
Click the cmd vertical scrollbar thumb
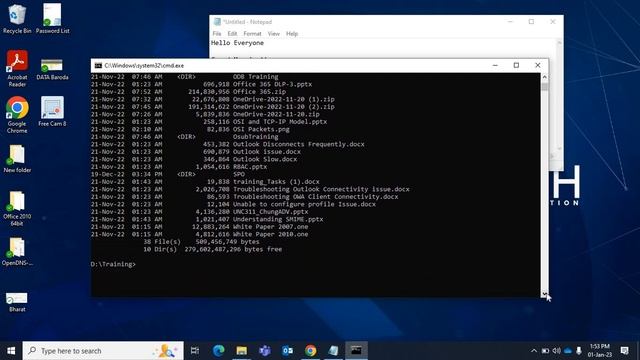point(544,86)
